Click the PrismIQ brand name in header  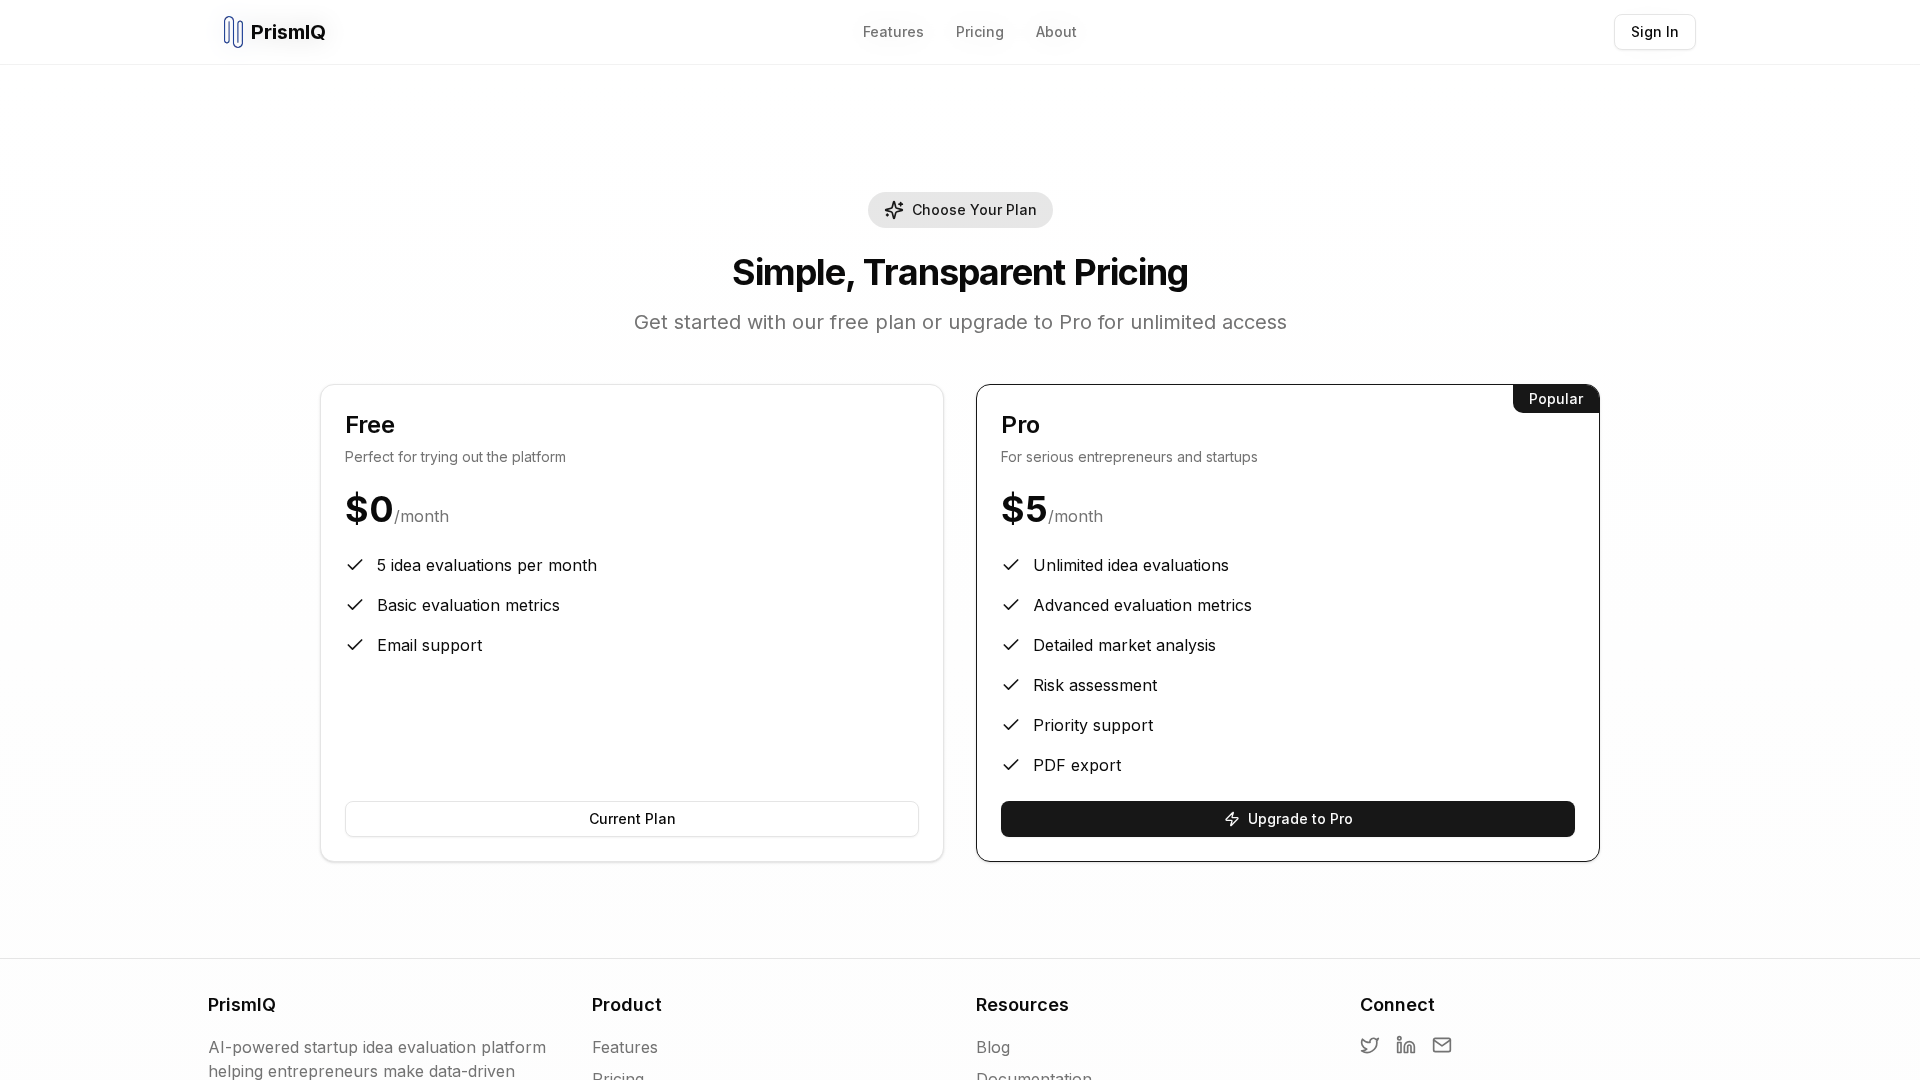click(x=288, y=32)
